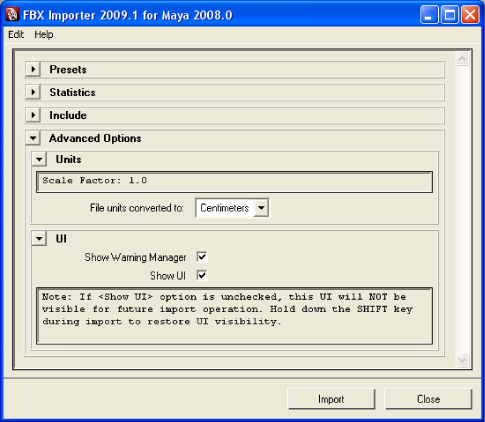The image size is (485, 422).
Task: Expand the Presets section arrow
Action: tap(33, 69)
